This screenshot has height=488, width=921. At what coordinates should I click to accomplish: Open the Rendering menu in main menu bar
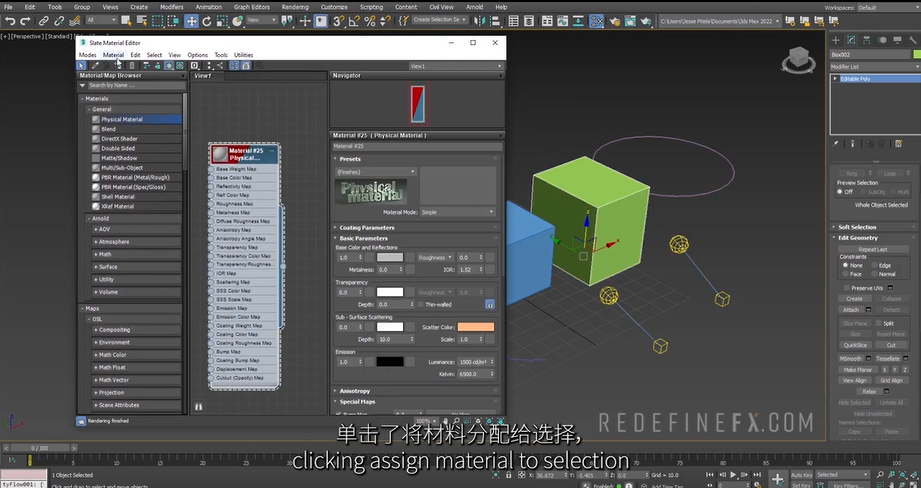pos(295,7)
